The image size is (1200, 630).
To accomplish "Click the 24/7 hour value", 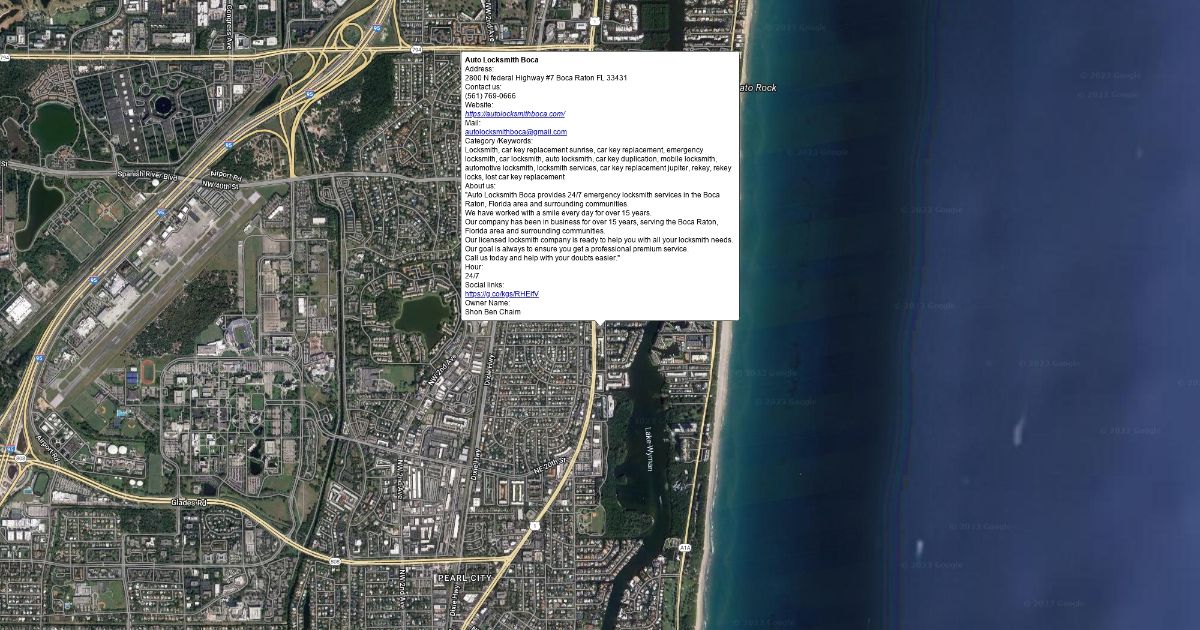I will point(472,276).
